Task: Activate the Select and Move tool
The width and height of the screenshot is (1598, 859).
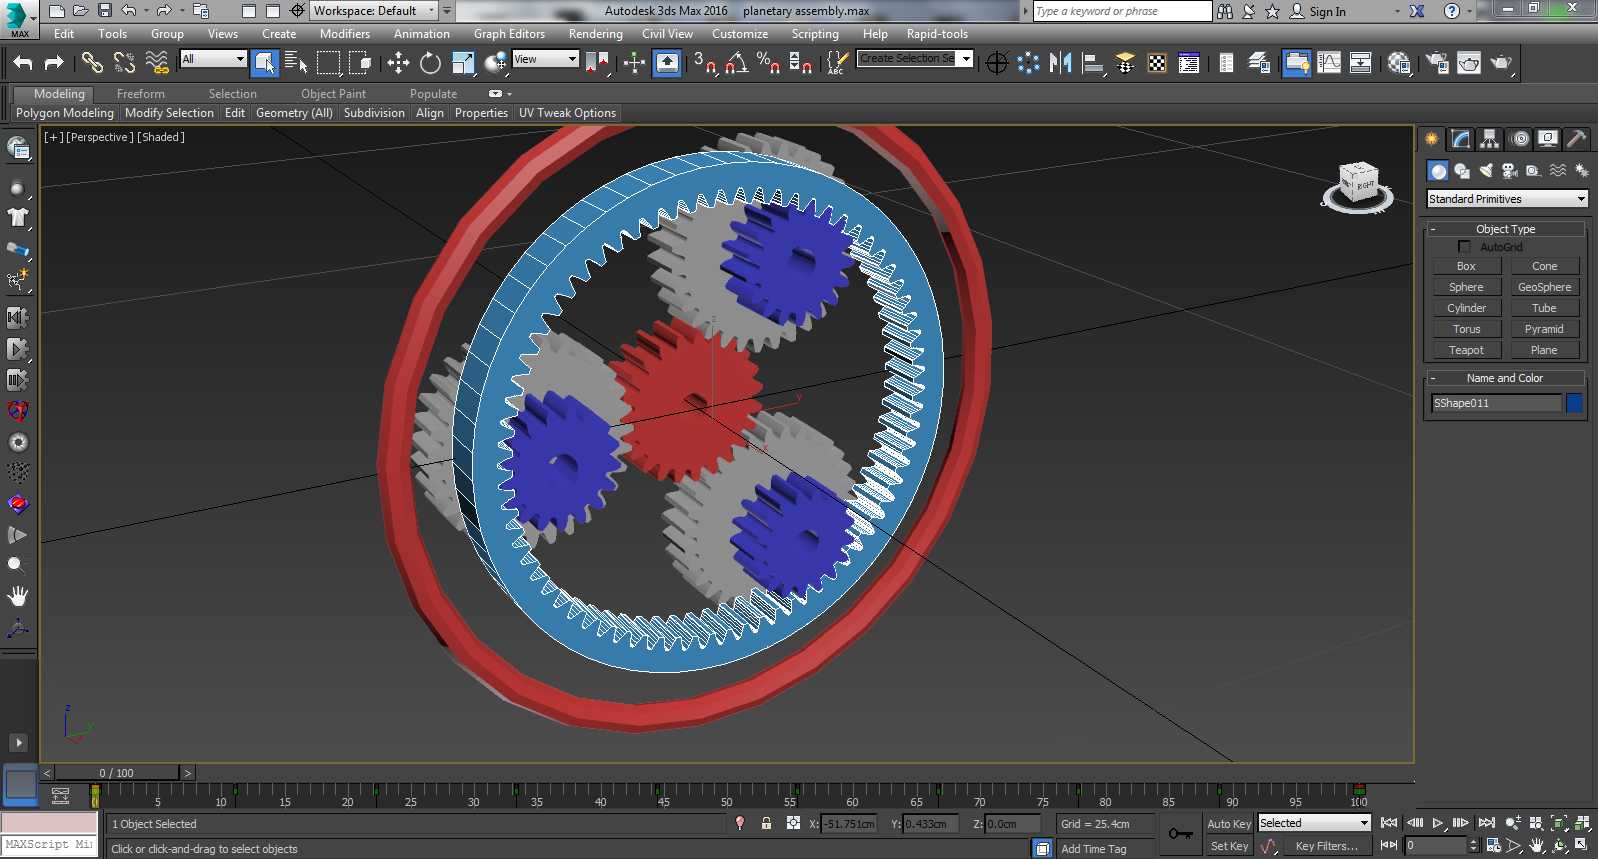Action: pos(398,63)
